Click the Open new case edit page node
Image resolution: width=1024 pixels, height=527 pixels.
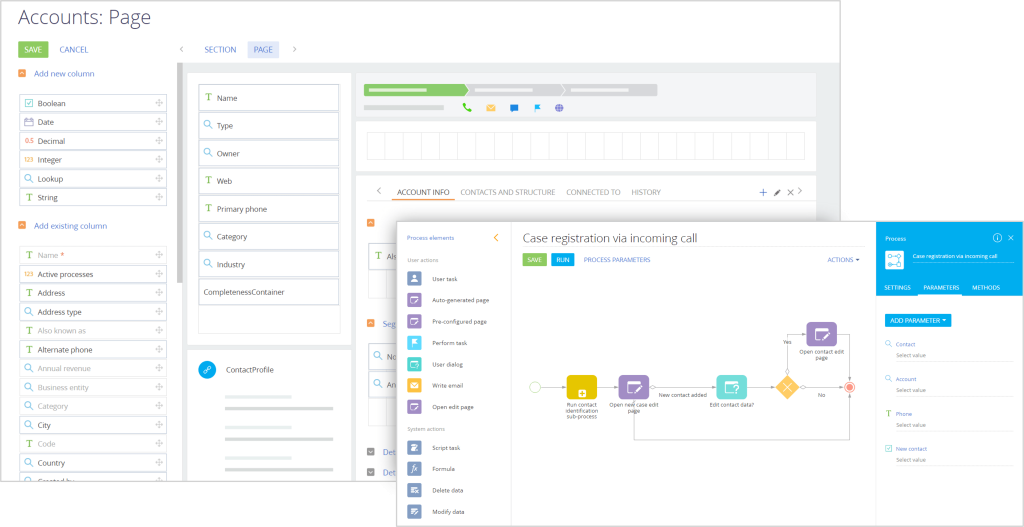633,387
